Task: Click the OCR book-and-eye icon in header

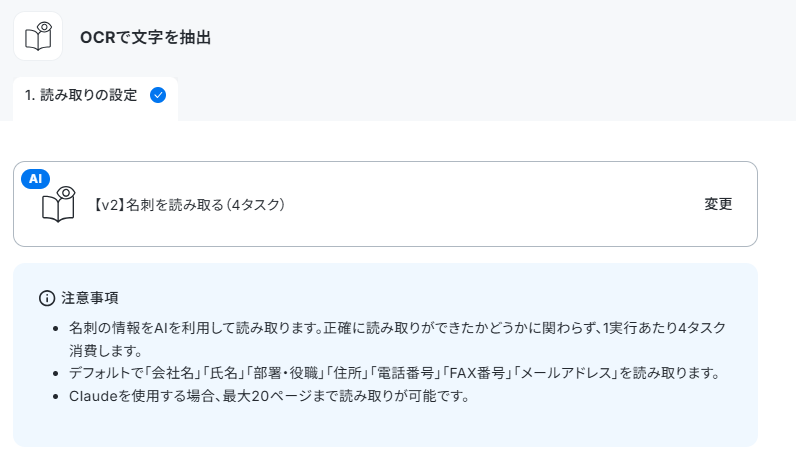Action: [x=38, y=36]
